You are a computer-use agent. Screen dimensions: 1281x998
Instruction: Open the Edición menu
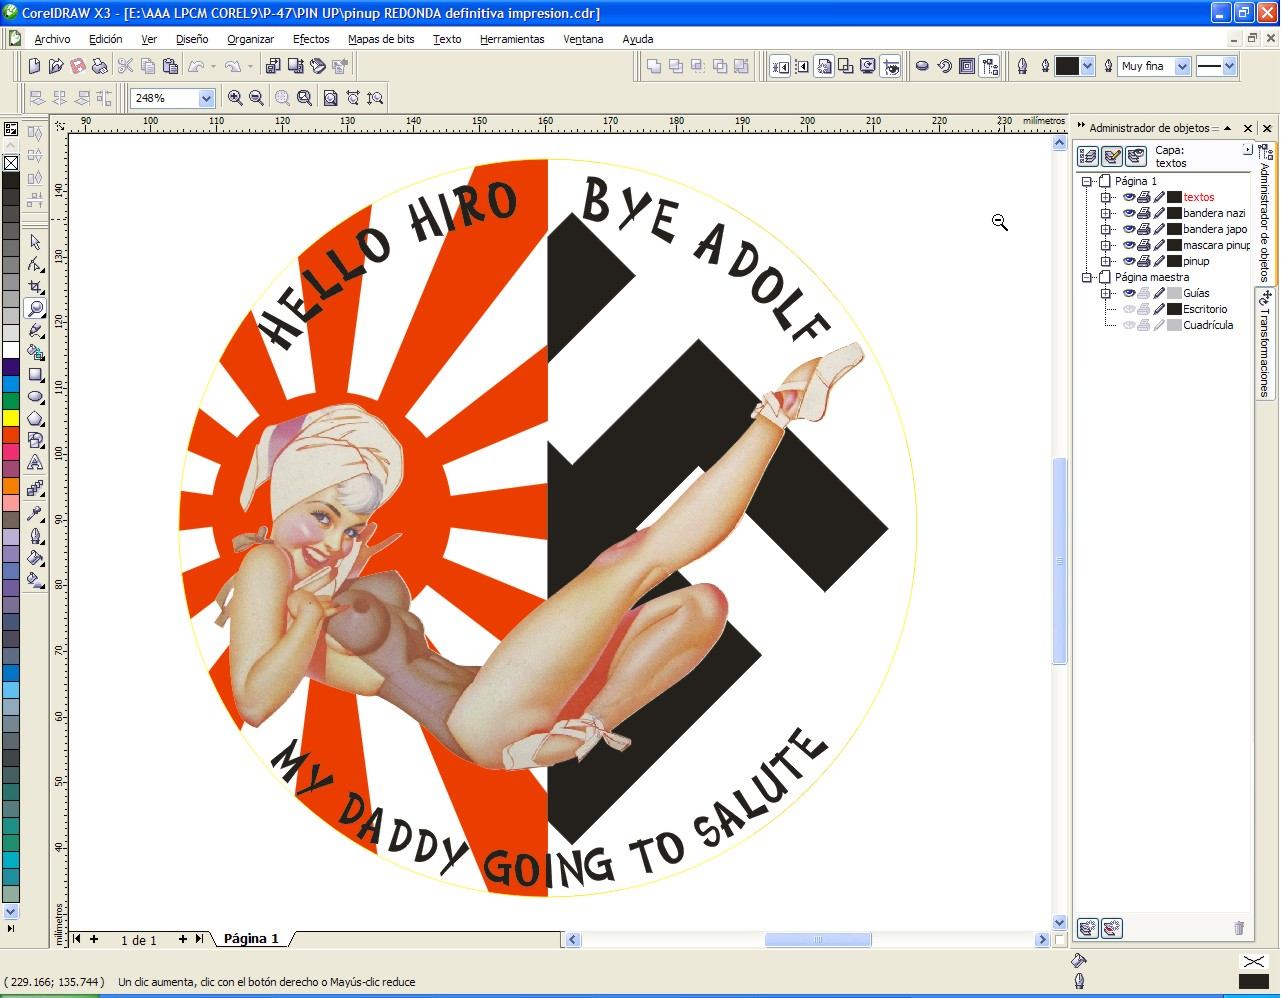pos(105,39)
